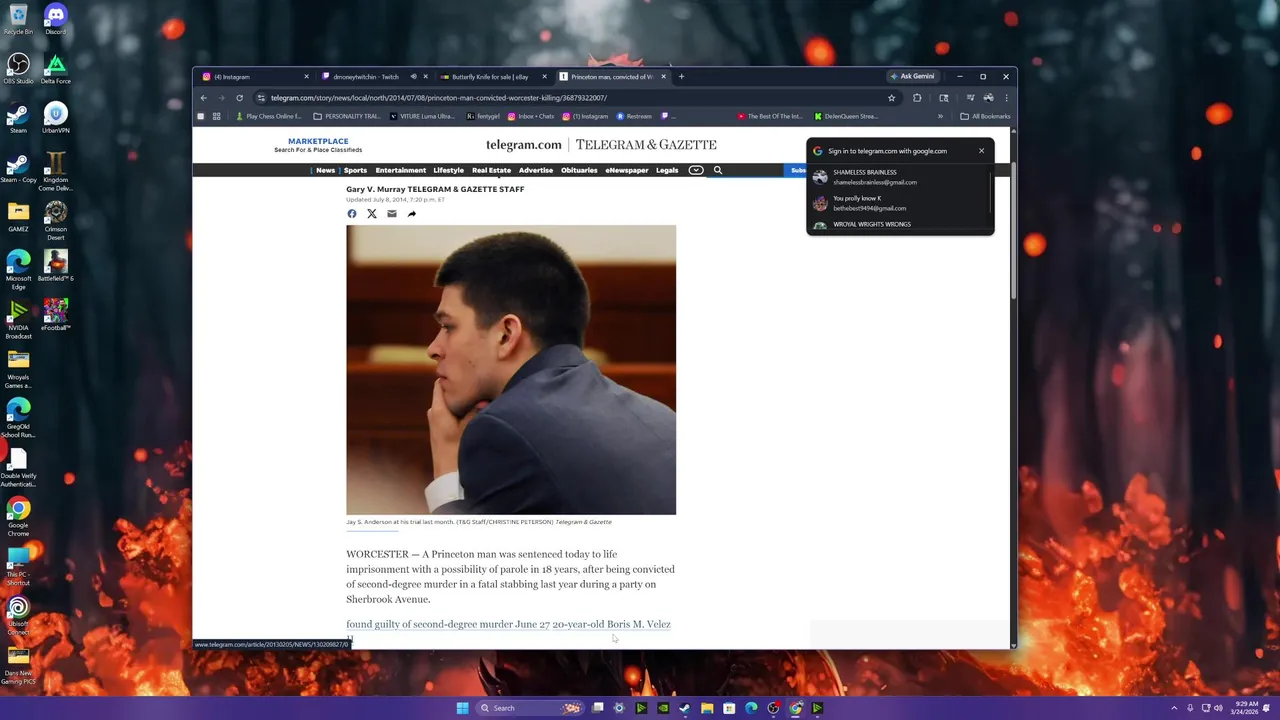Viewport: 1280px width, 720px height.
Task: Click the share arrow icon under byline
Action: (x=411, y=213)
